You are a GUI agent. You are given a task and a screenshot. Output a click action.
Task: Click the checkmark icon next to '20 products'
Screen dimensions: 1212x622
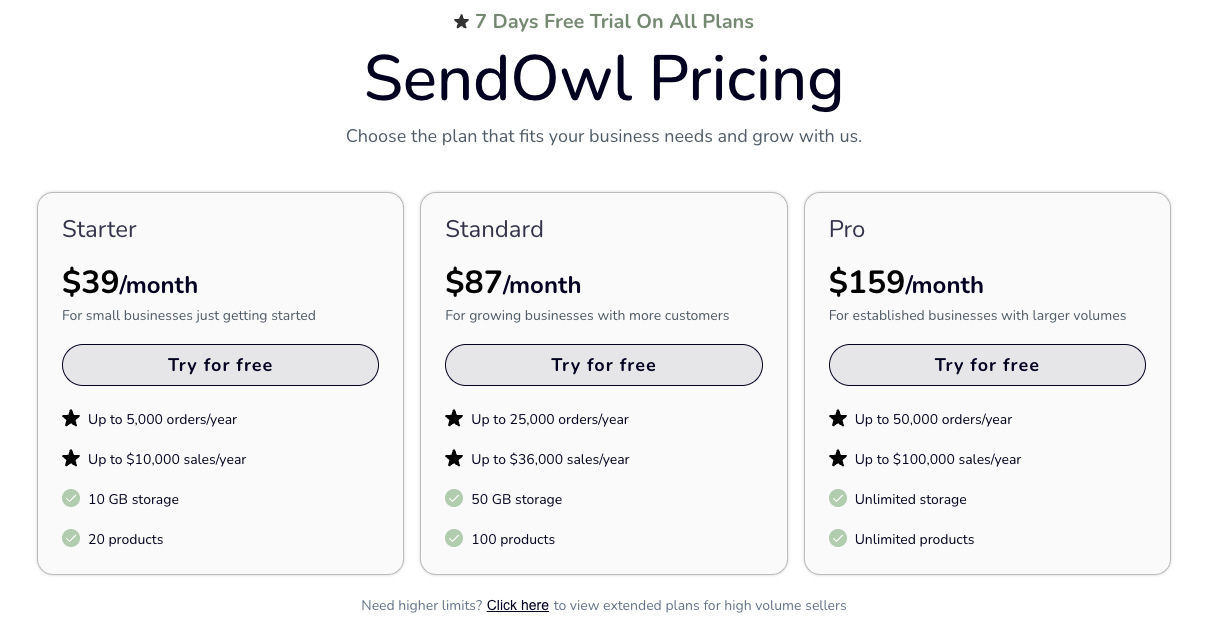71,538
